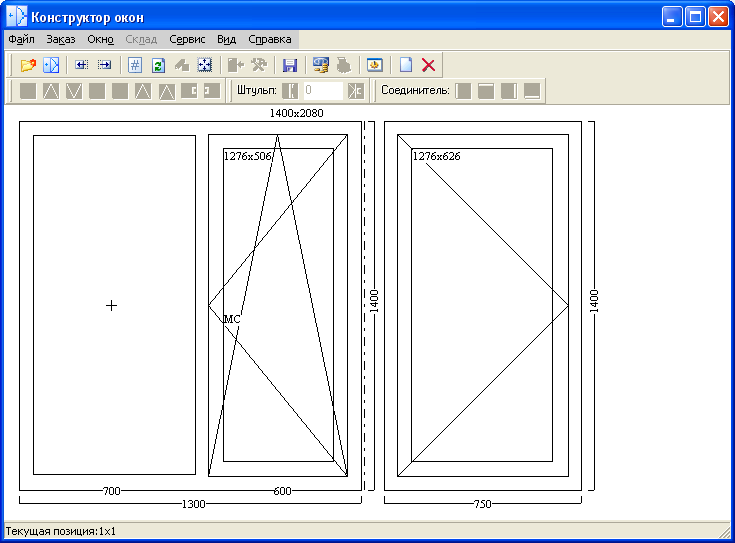Select the left-side Соединитель icon
The image size is (735, 543).
point(463,90)
